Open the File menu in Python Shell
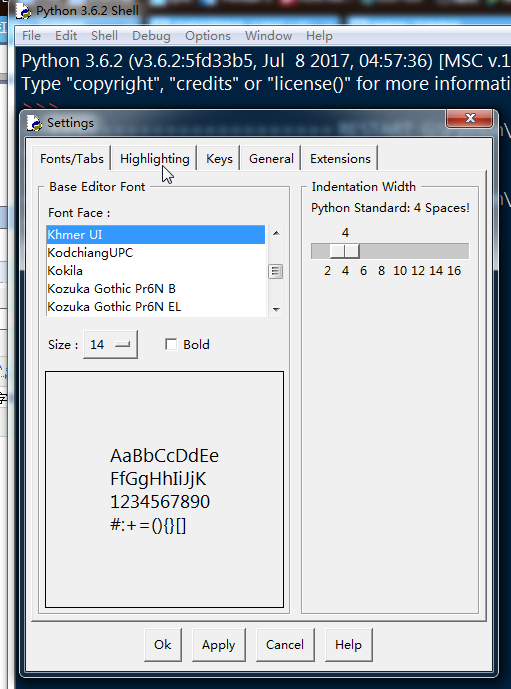This screenshot has width=511, height=689. coord(31,36)
